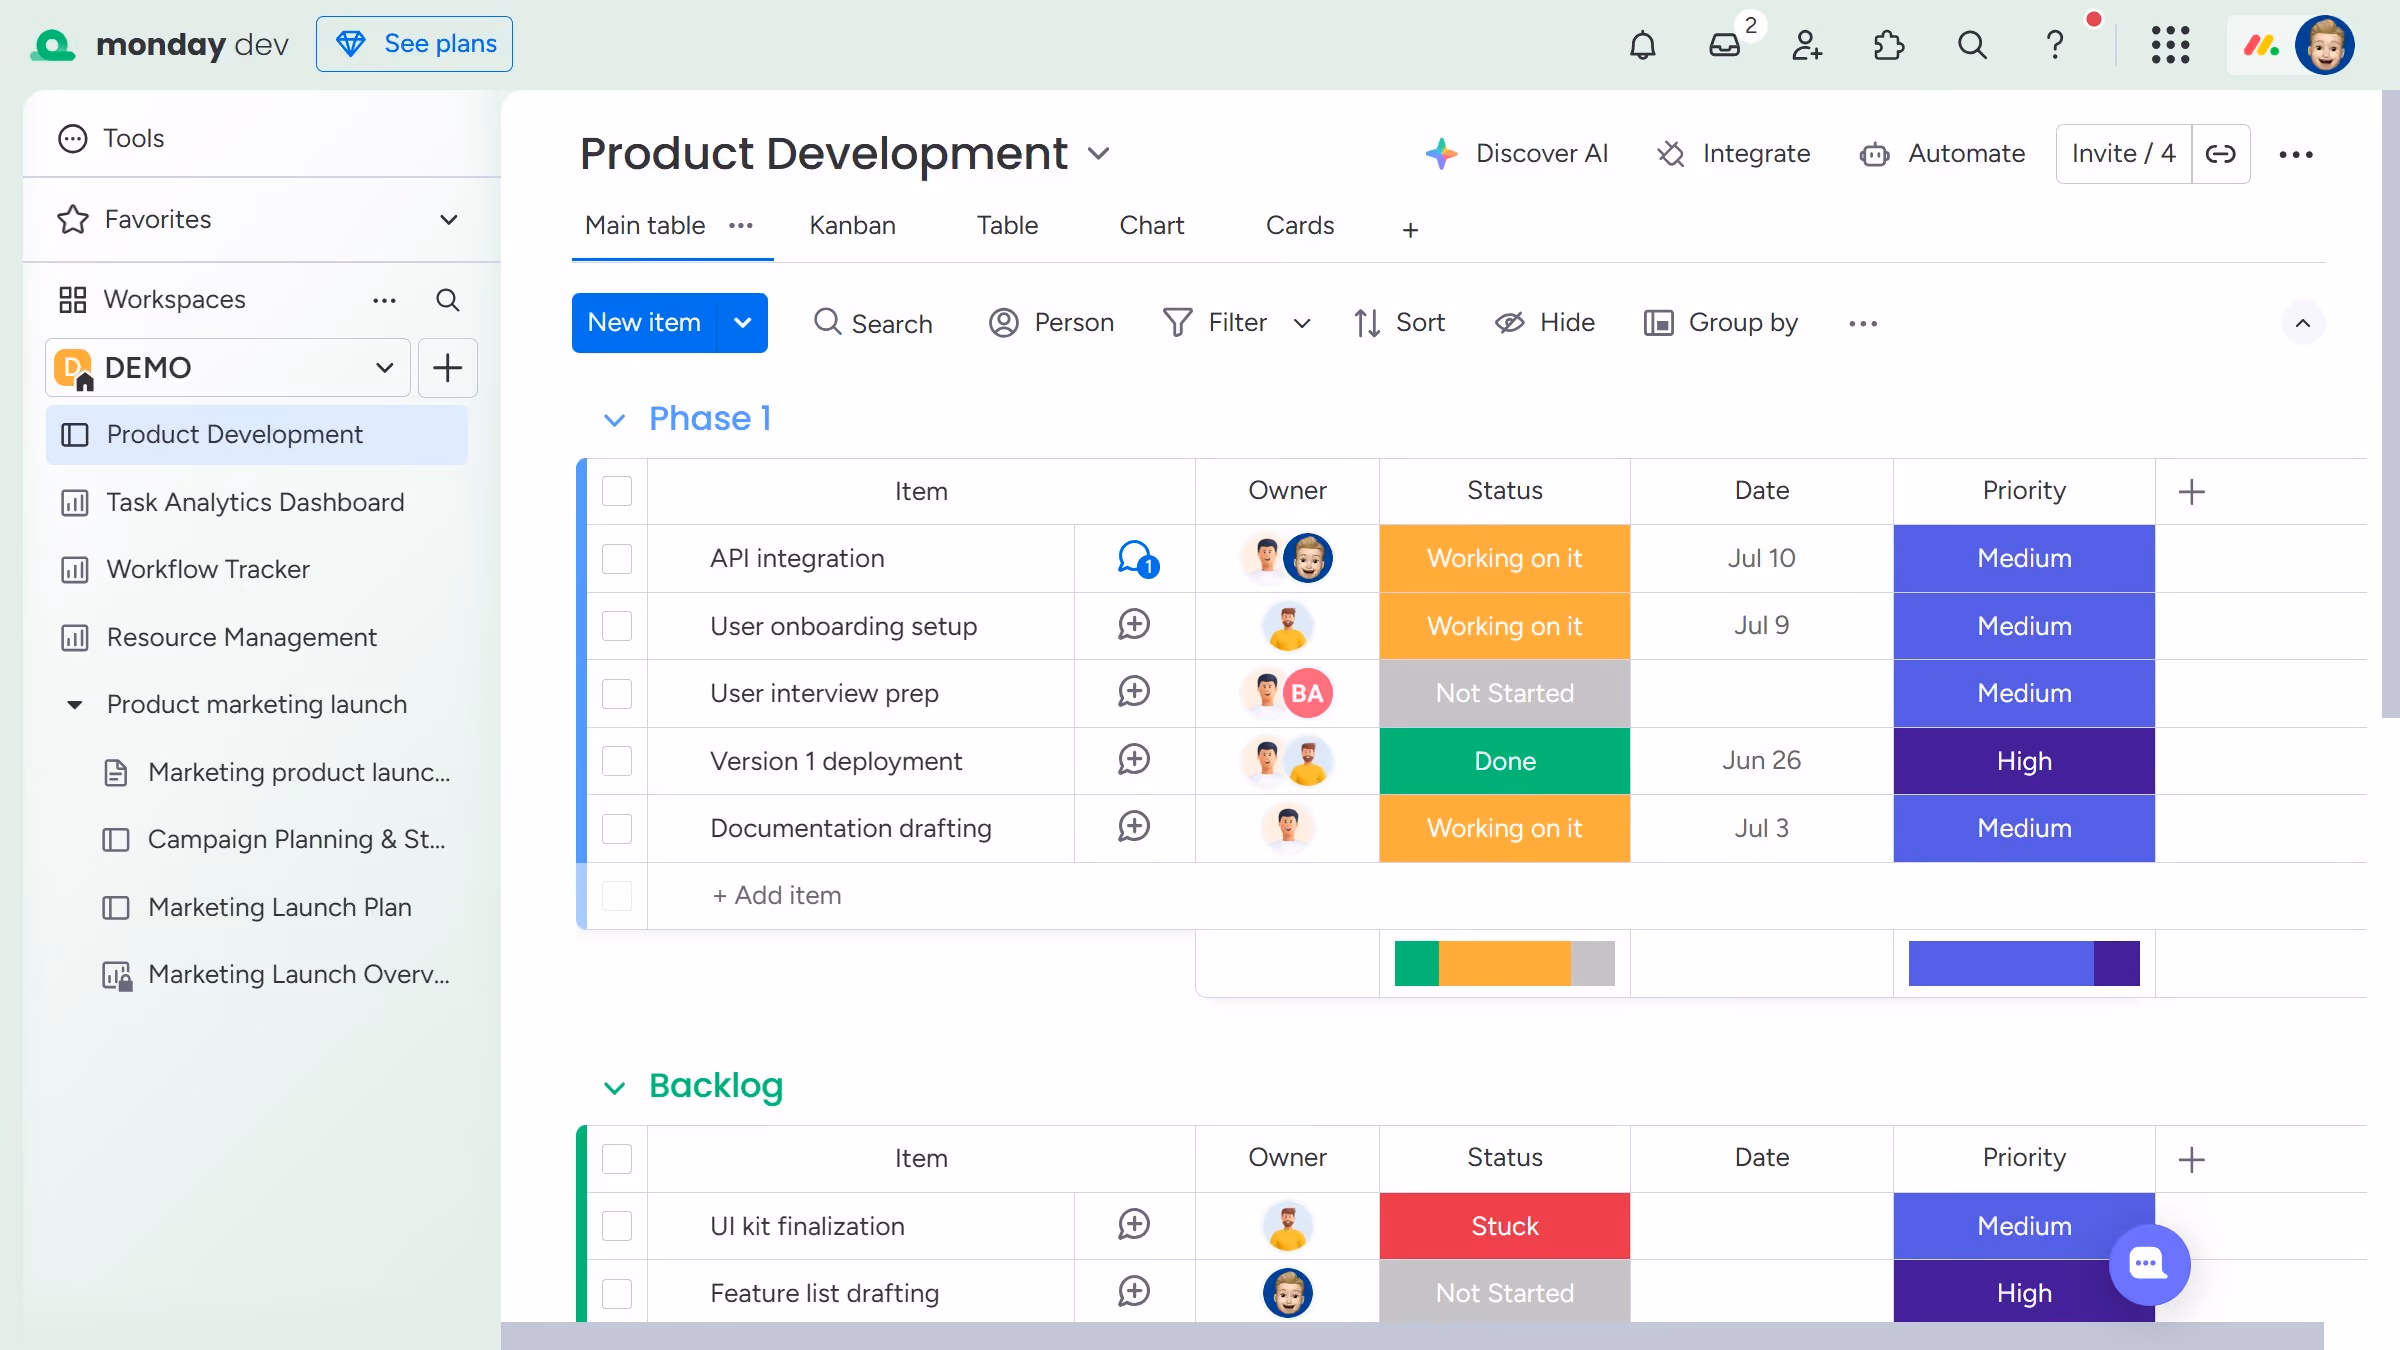
Task: Check the Feature list drafting row
Action: [x=617, y=1293]
